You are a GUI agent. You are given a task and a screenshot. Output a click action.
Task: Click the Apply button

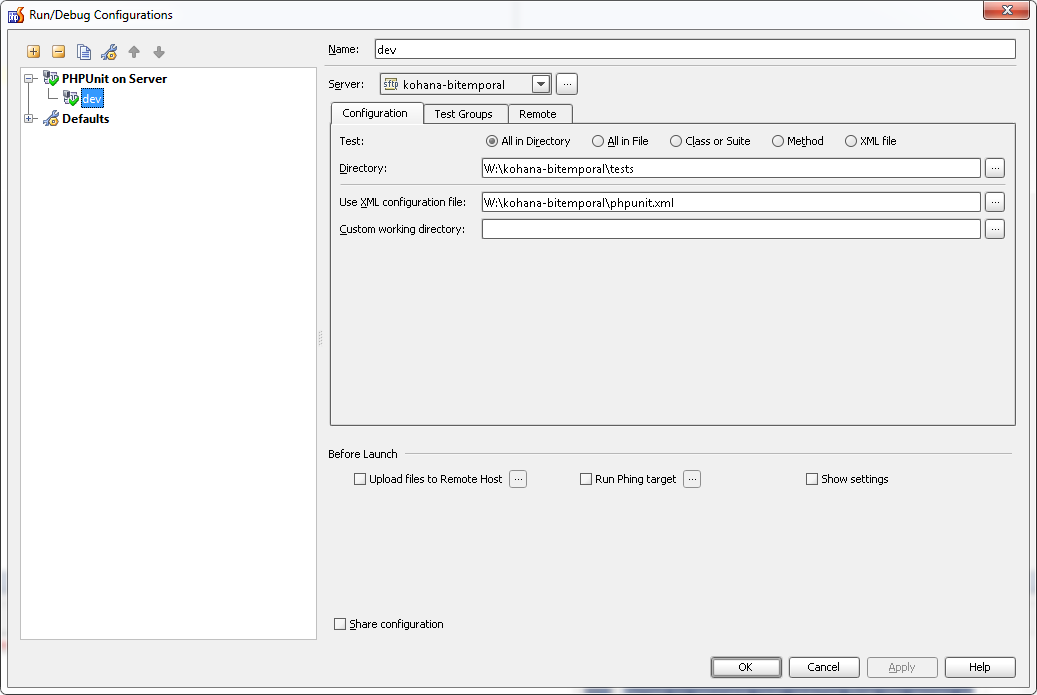[x=901, y=667]
